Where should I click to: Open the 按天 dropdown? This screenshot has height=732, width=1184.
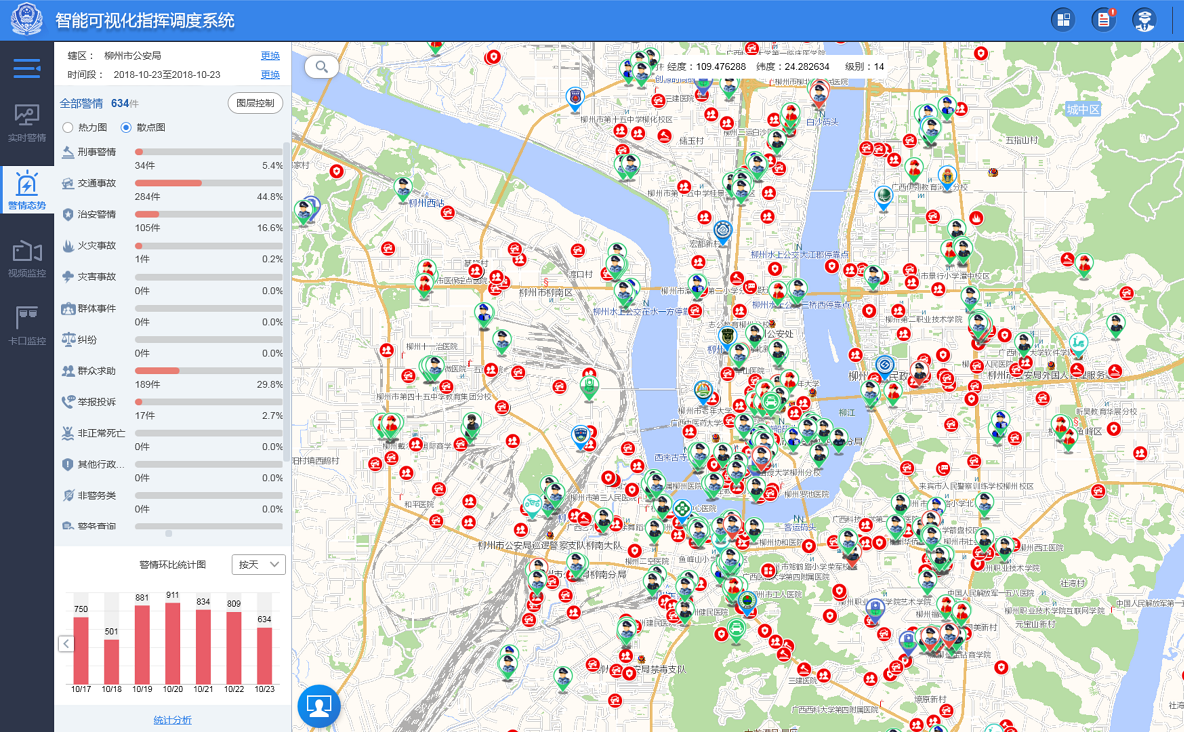pyautogui.click(x=258, y=564)
